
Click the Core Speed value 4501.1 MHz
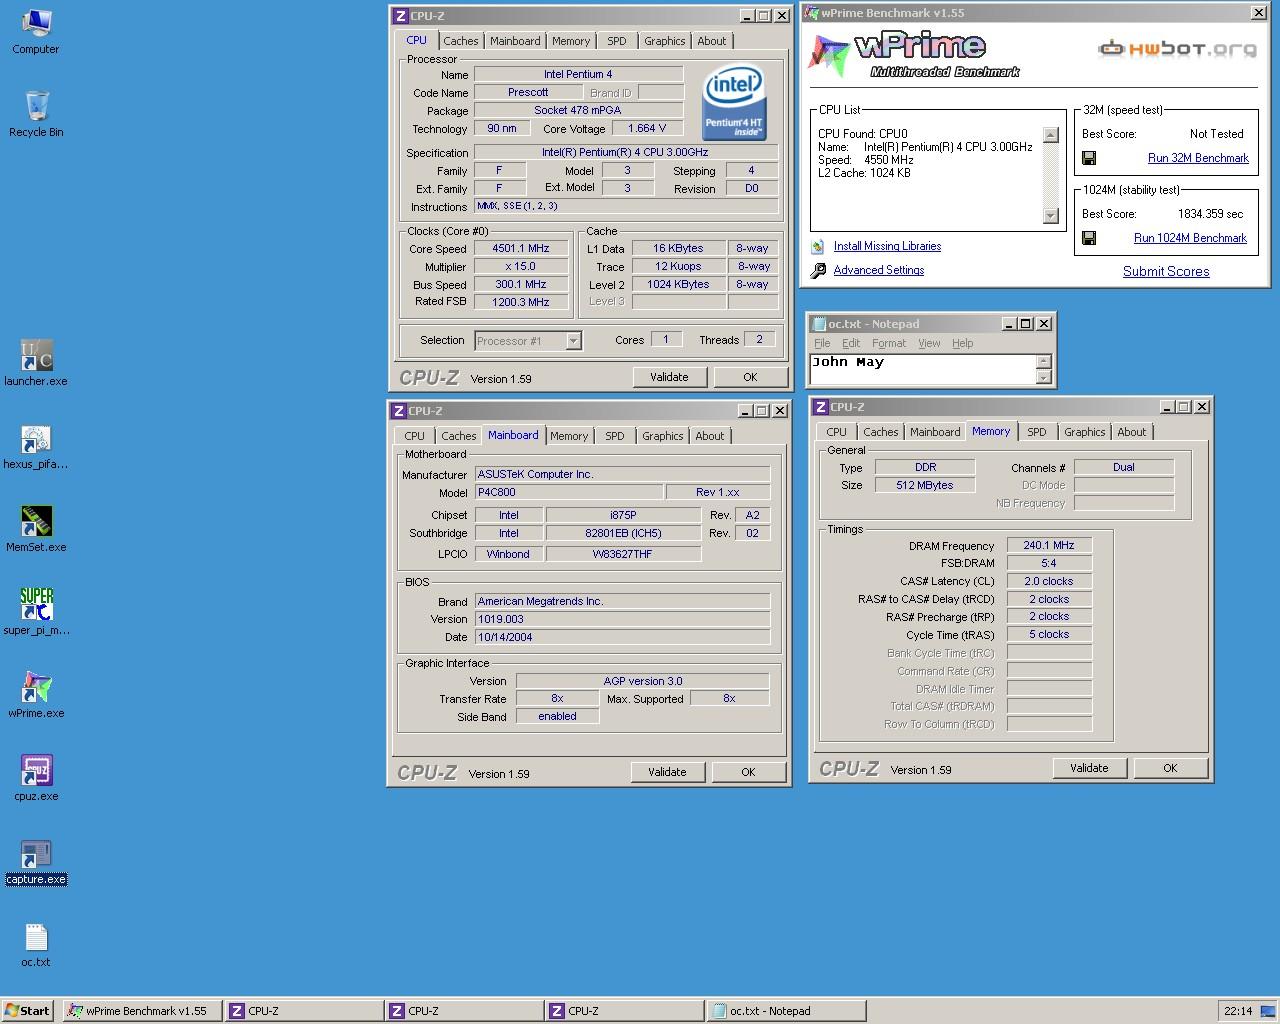coord(521,248)
